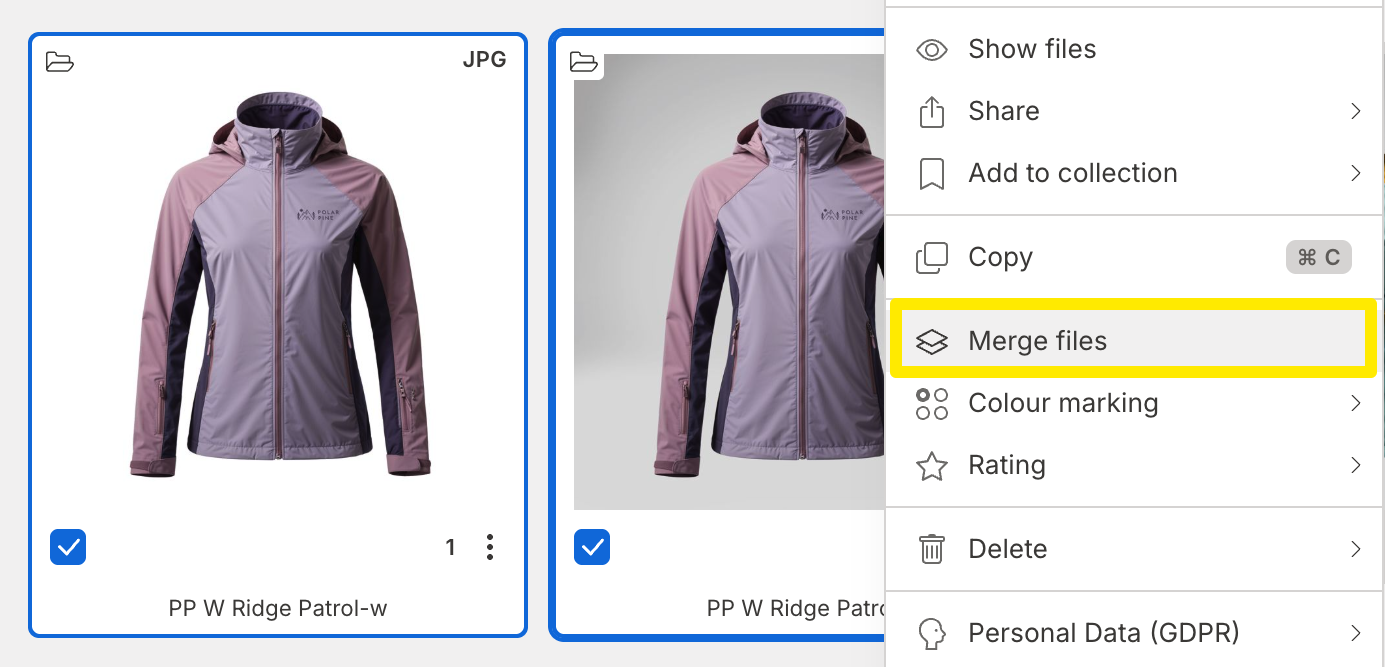Open the folder icon on the first asset card

tap(60, 62)
